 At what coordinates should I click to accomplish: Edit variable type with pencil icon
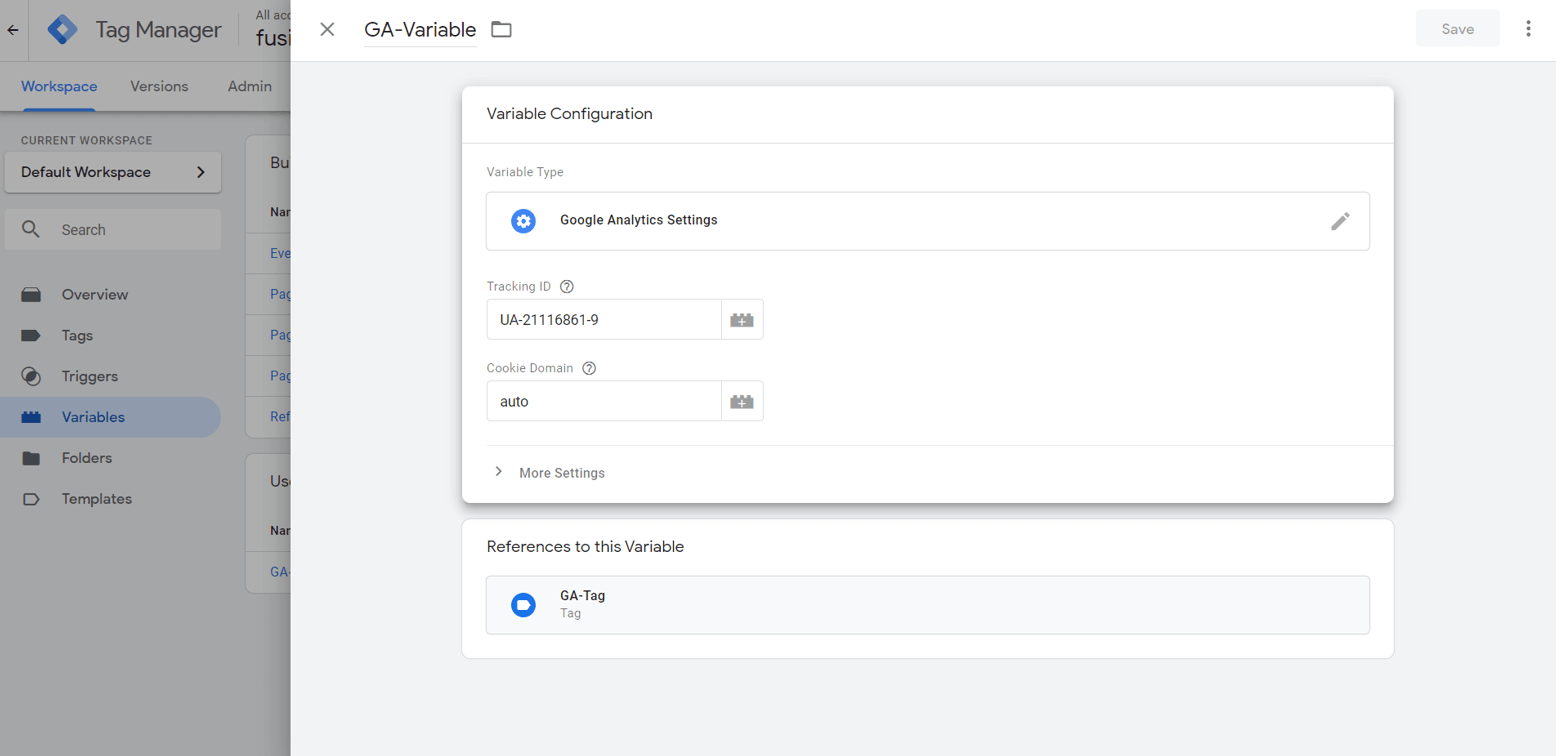pos(1340,221)
